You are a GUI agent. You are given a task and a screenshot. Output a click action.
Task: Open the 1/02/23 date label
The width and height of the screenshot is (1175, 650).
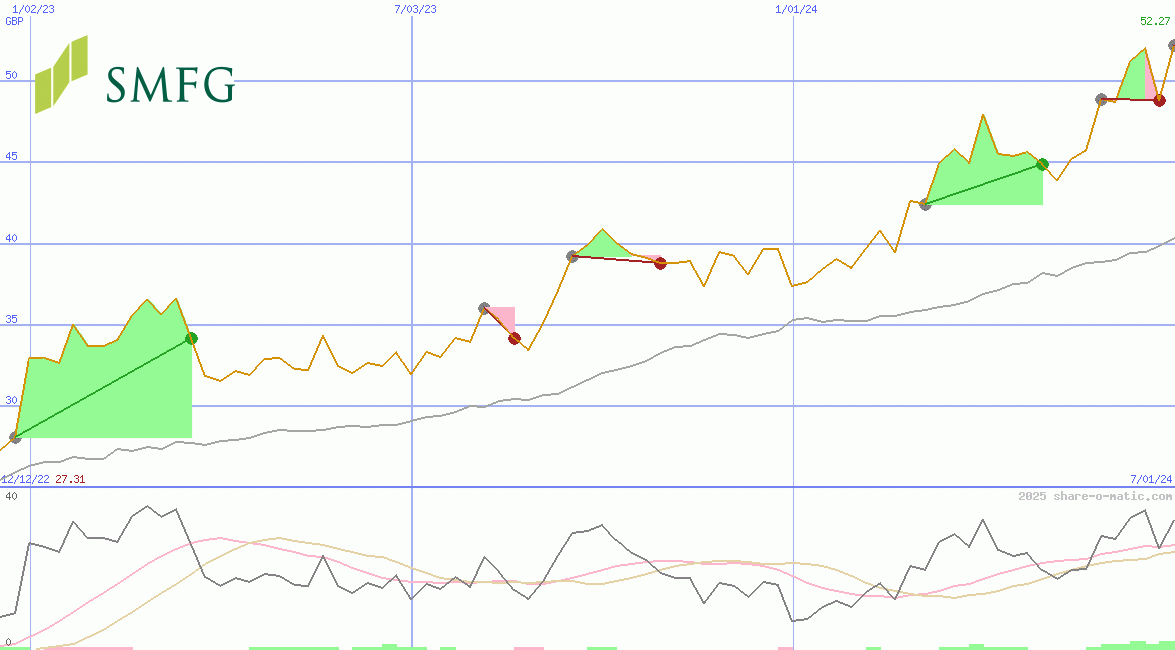coord(32,8)
